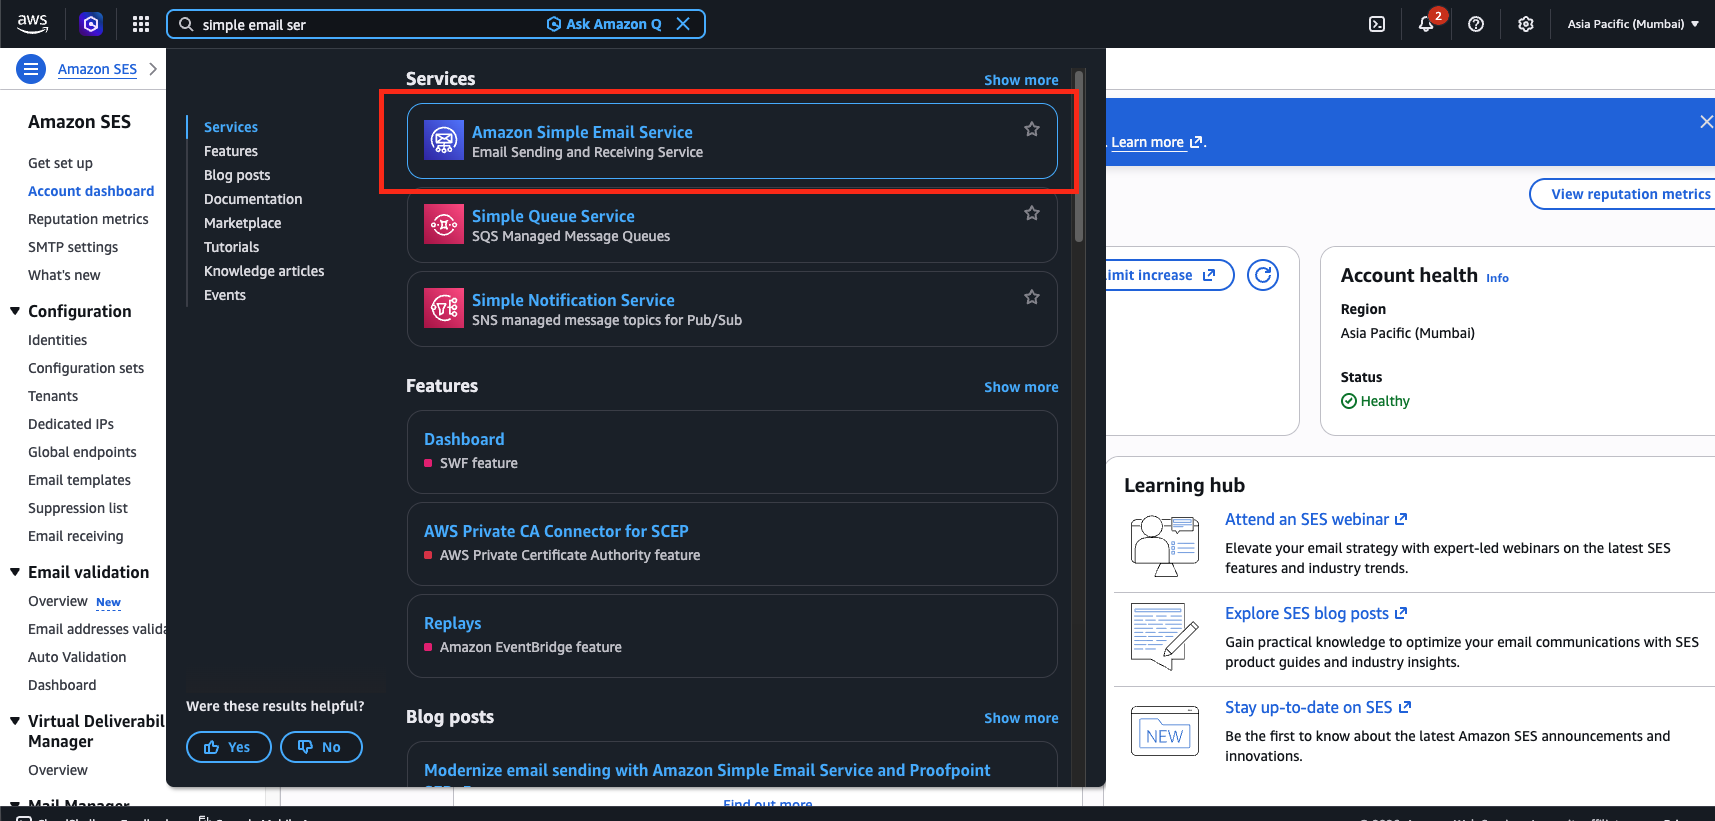
Task: Click the search results panel scrollbar
Action: pyautogui.click(x=1079, y=156)
